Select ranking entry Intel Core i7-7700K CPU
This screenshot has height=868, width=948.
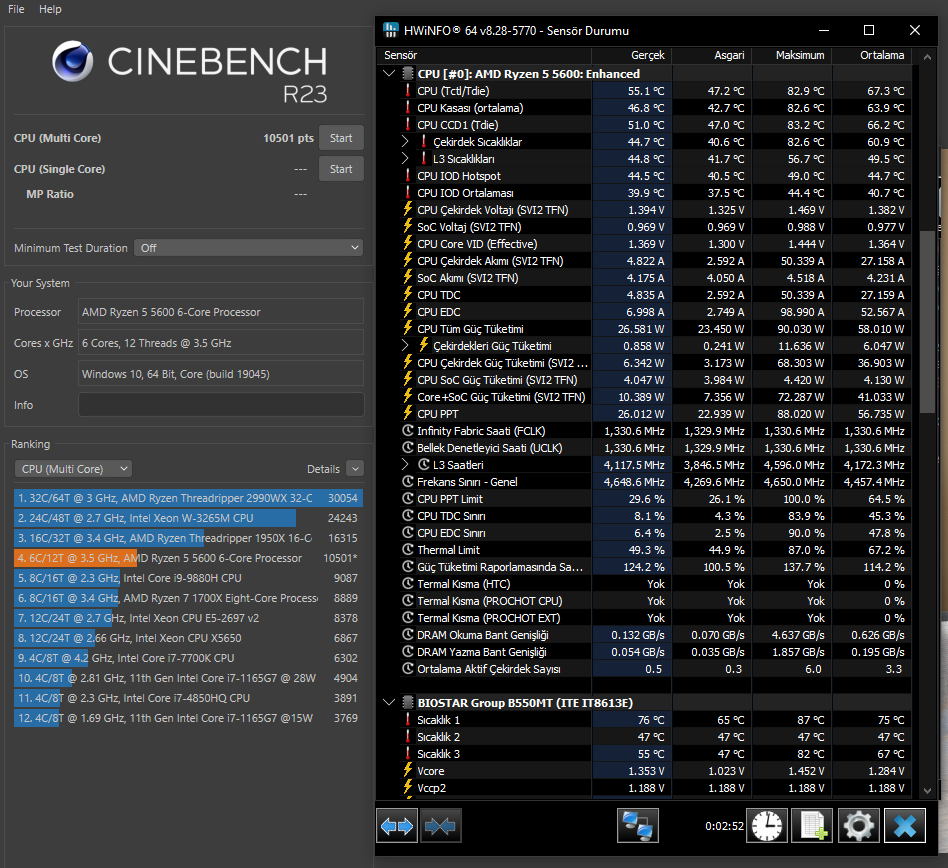click(188, 658)
